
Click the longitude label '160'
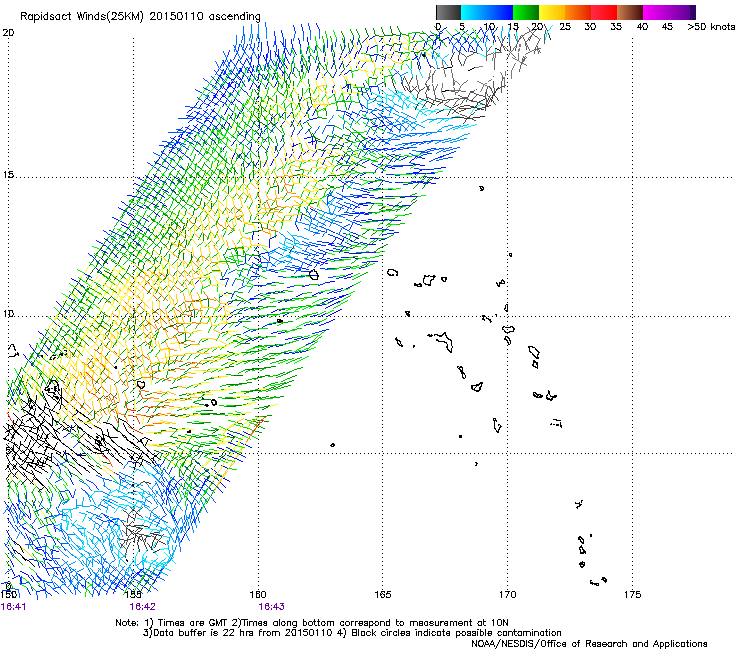pos(258,594)
